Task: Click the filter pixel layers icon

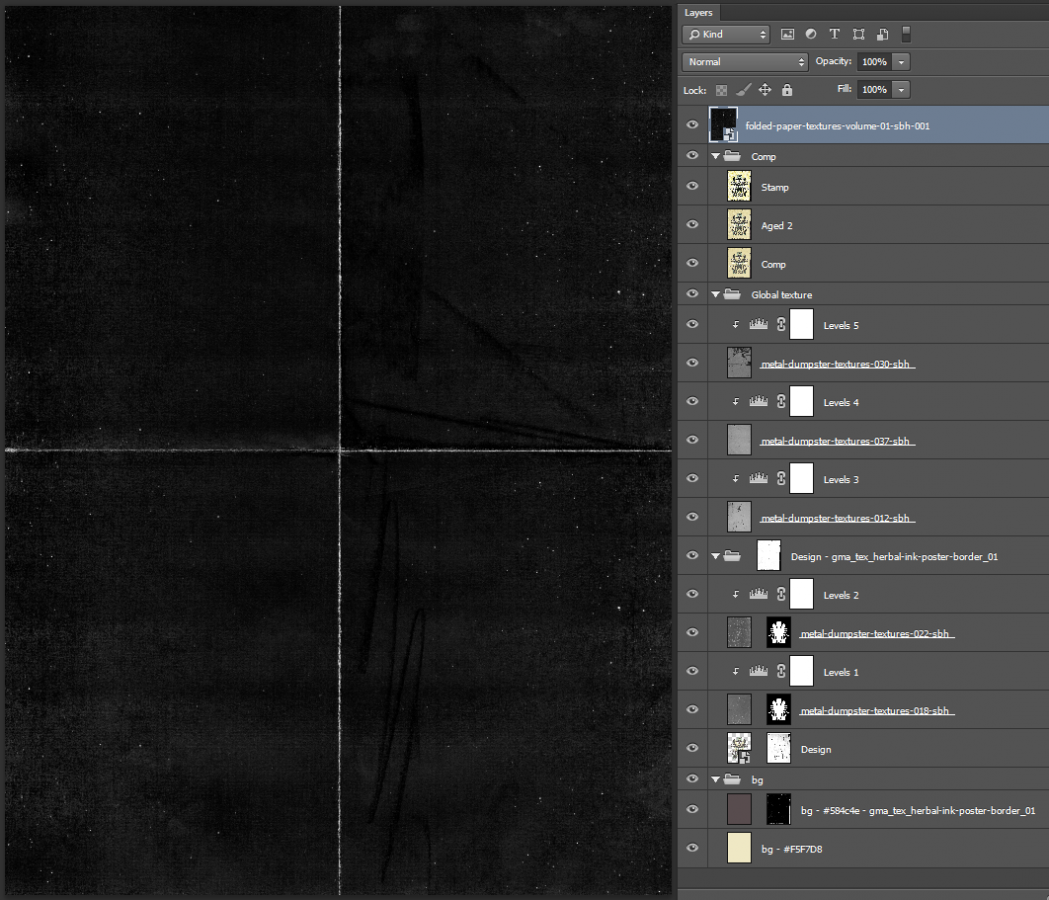Action: tap(789, 34)
